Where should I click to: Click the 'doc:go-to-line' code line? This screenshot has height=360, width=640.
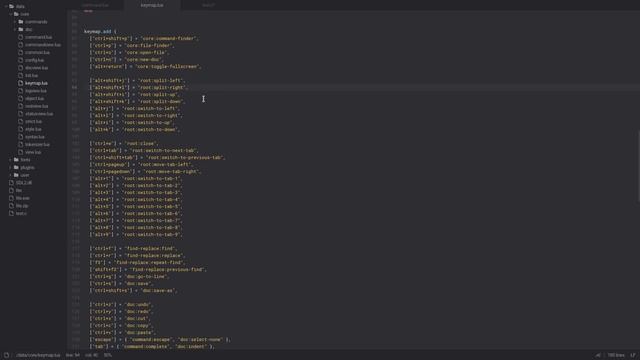tap(129, 277)
